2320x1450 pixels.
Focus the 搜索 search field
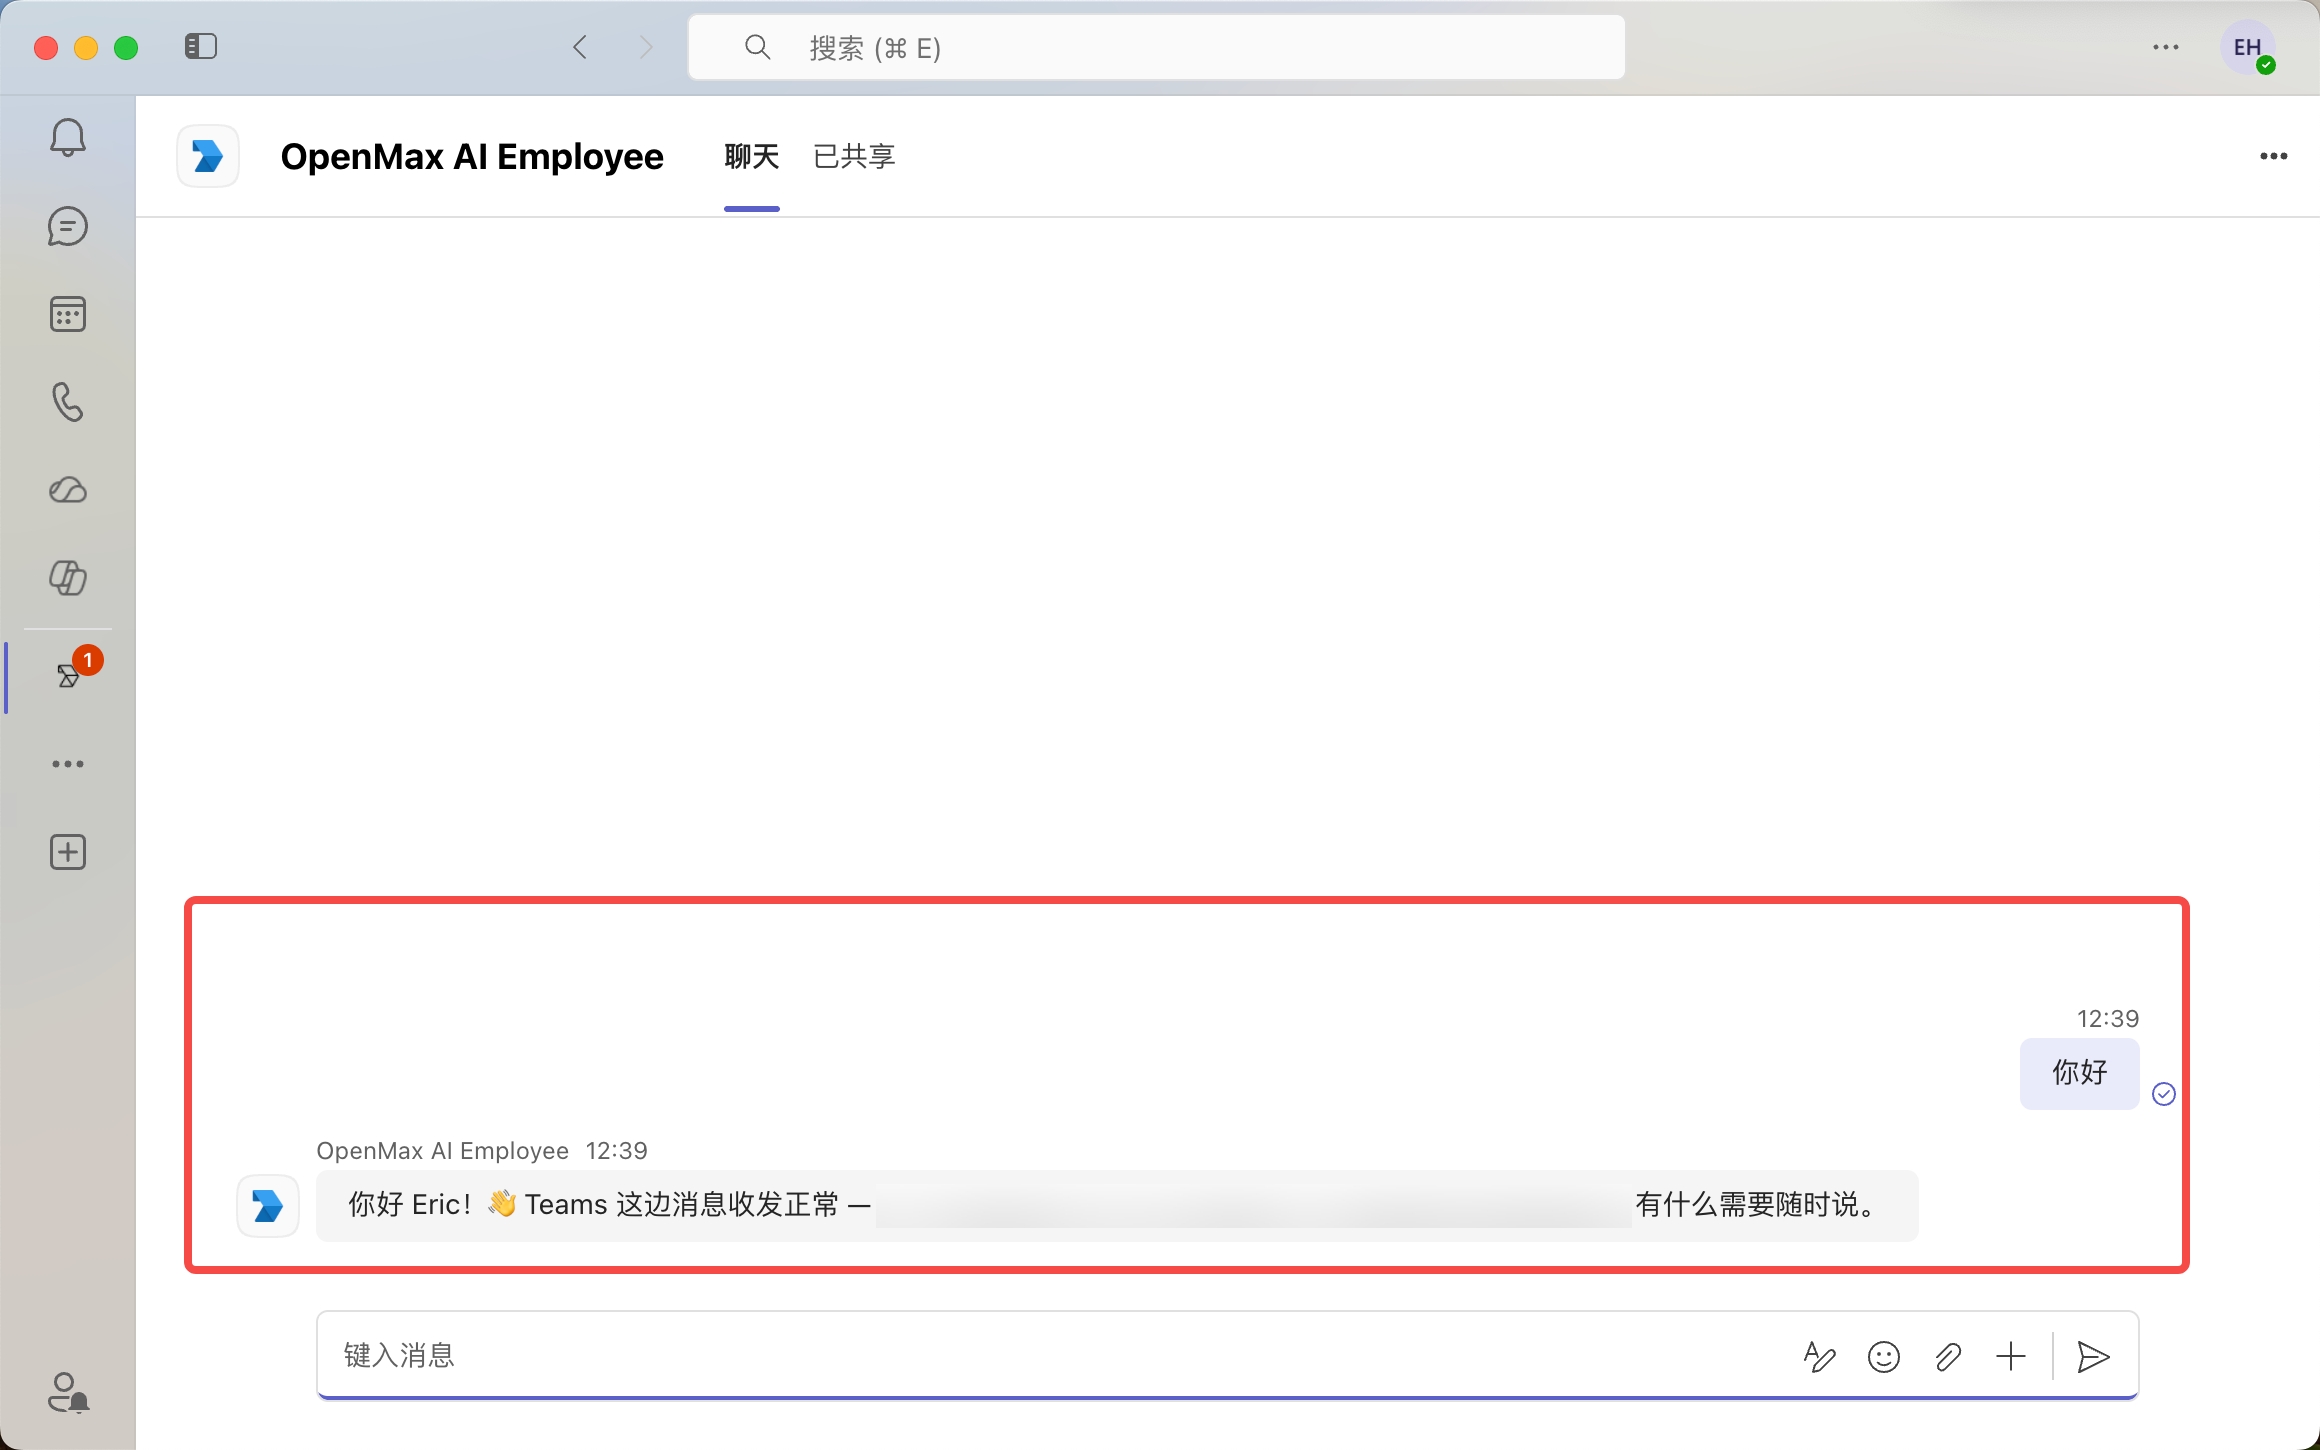pos(1156,47)
